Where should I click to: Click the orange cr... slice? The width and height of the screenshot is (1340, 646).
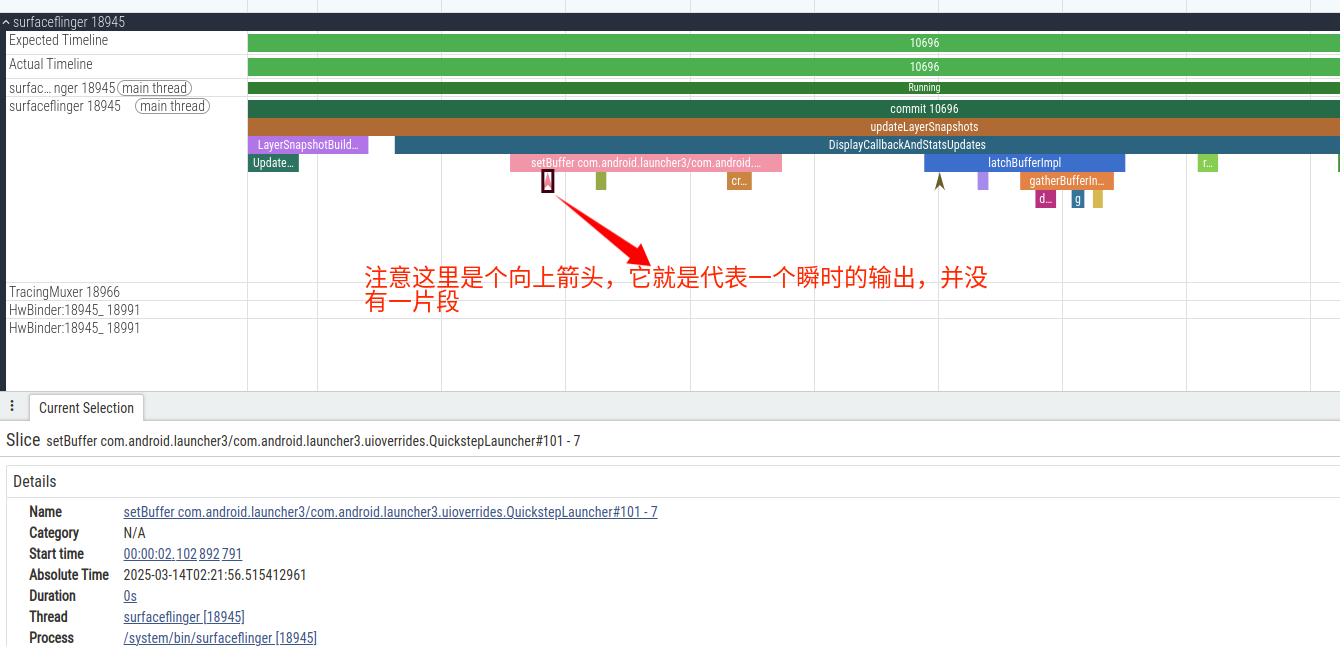tap(739, 181)
